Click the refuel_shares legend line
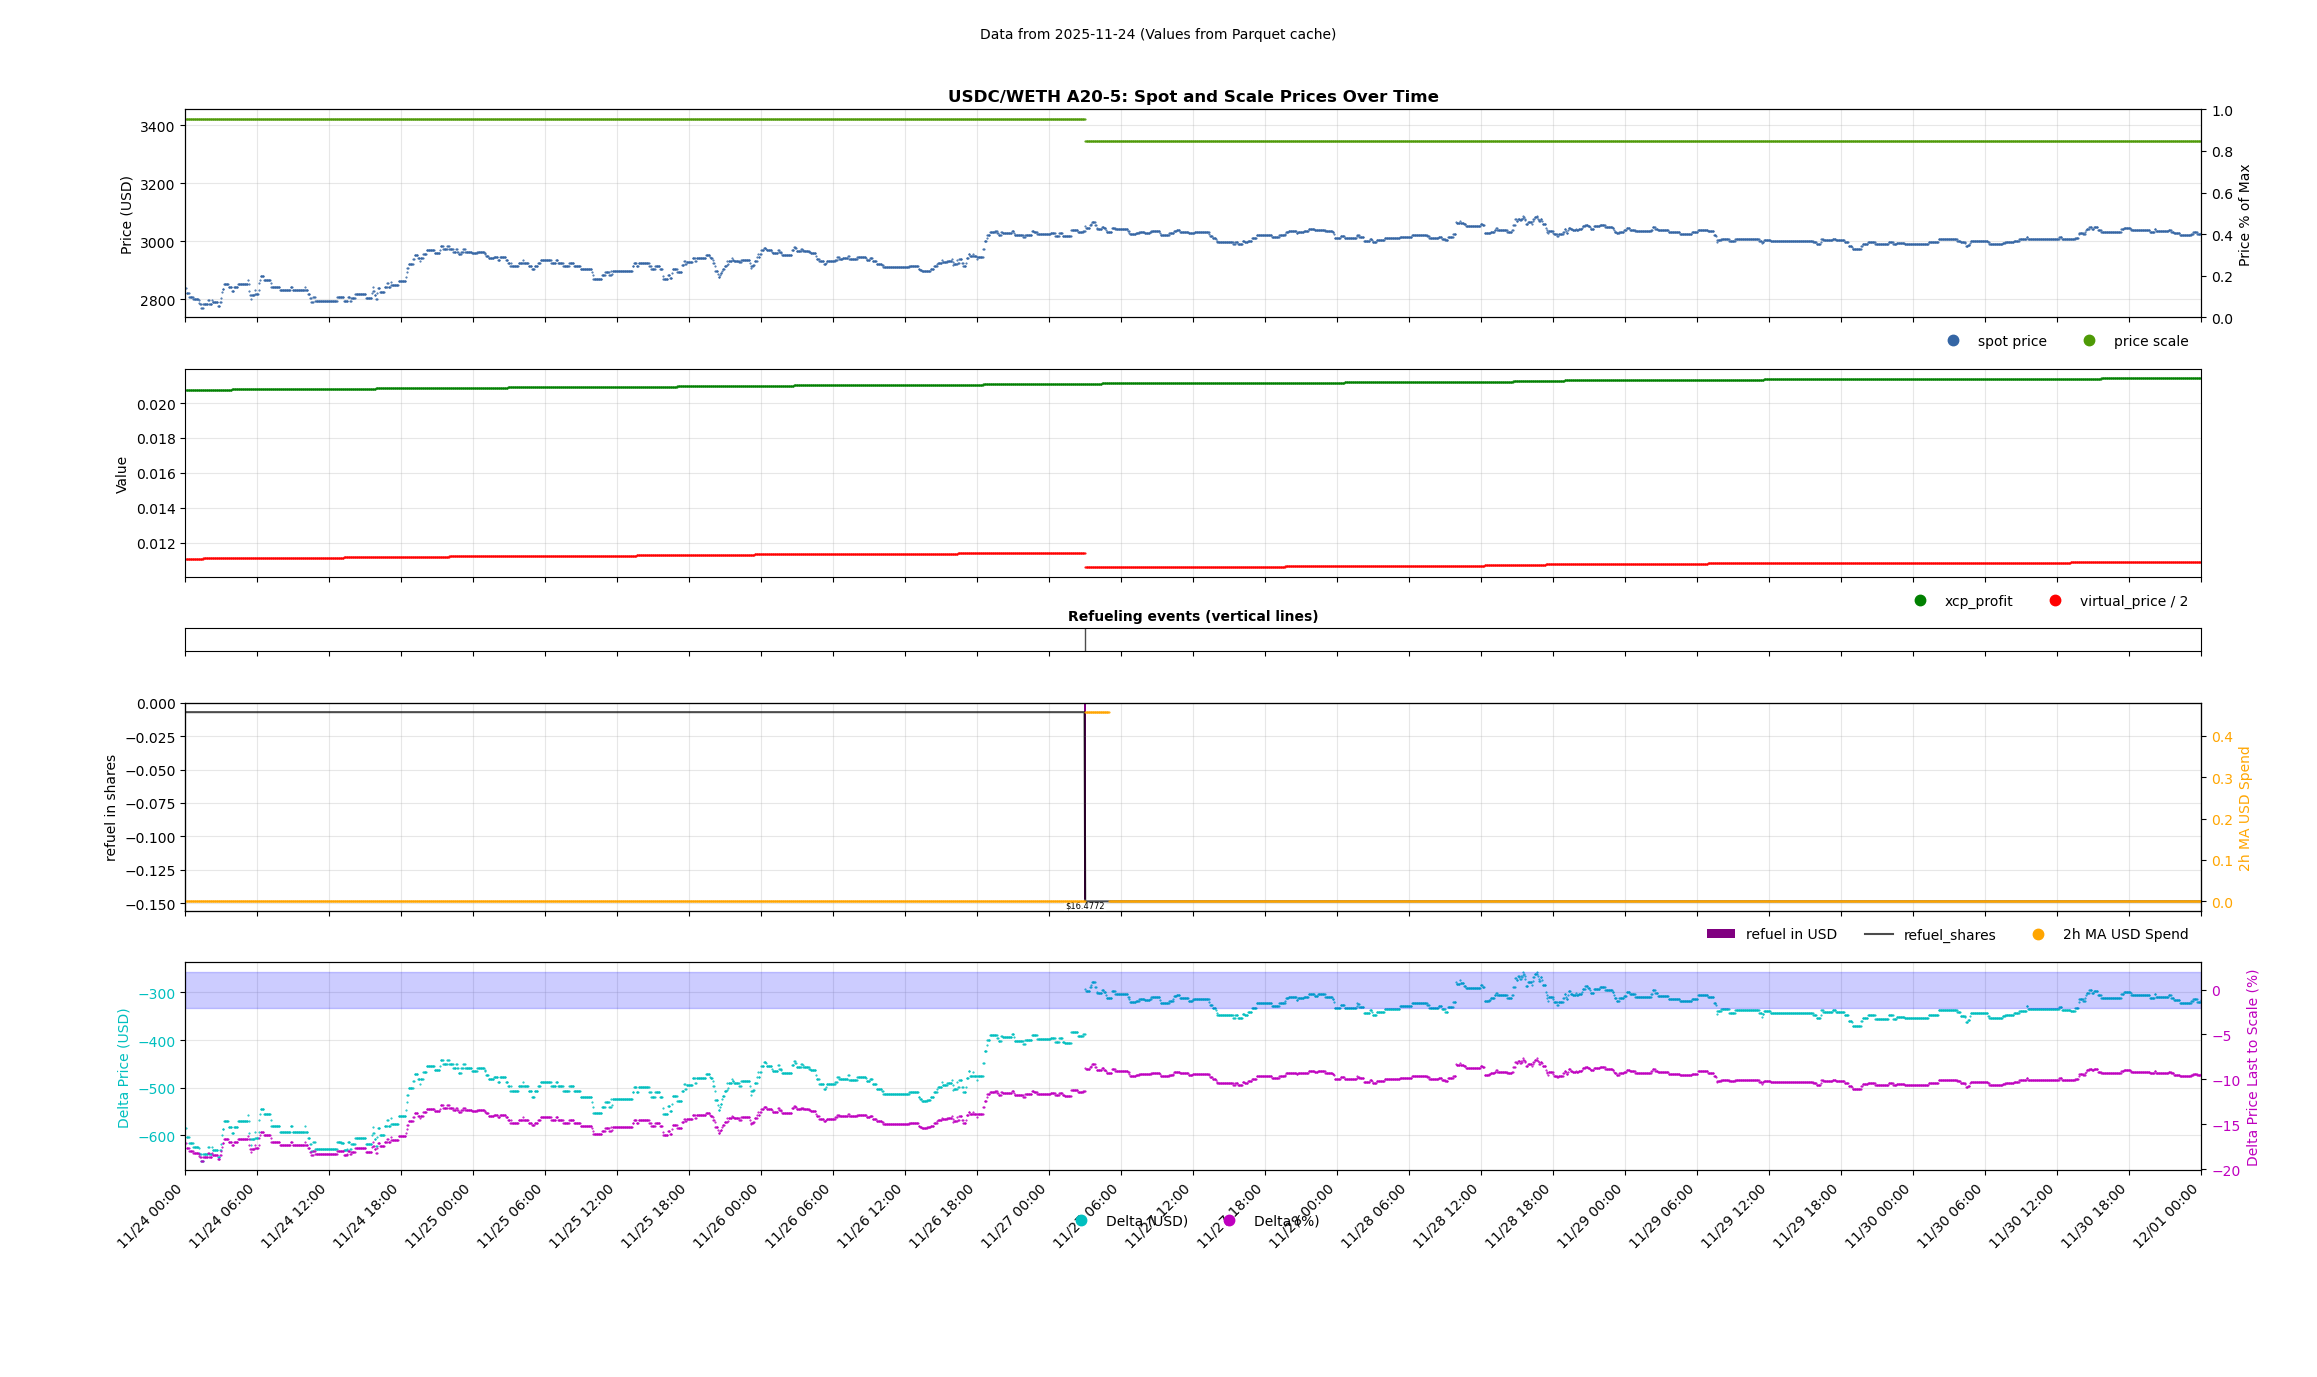This screenshot has height=1377, width=2317. coord(1878,934)
